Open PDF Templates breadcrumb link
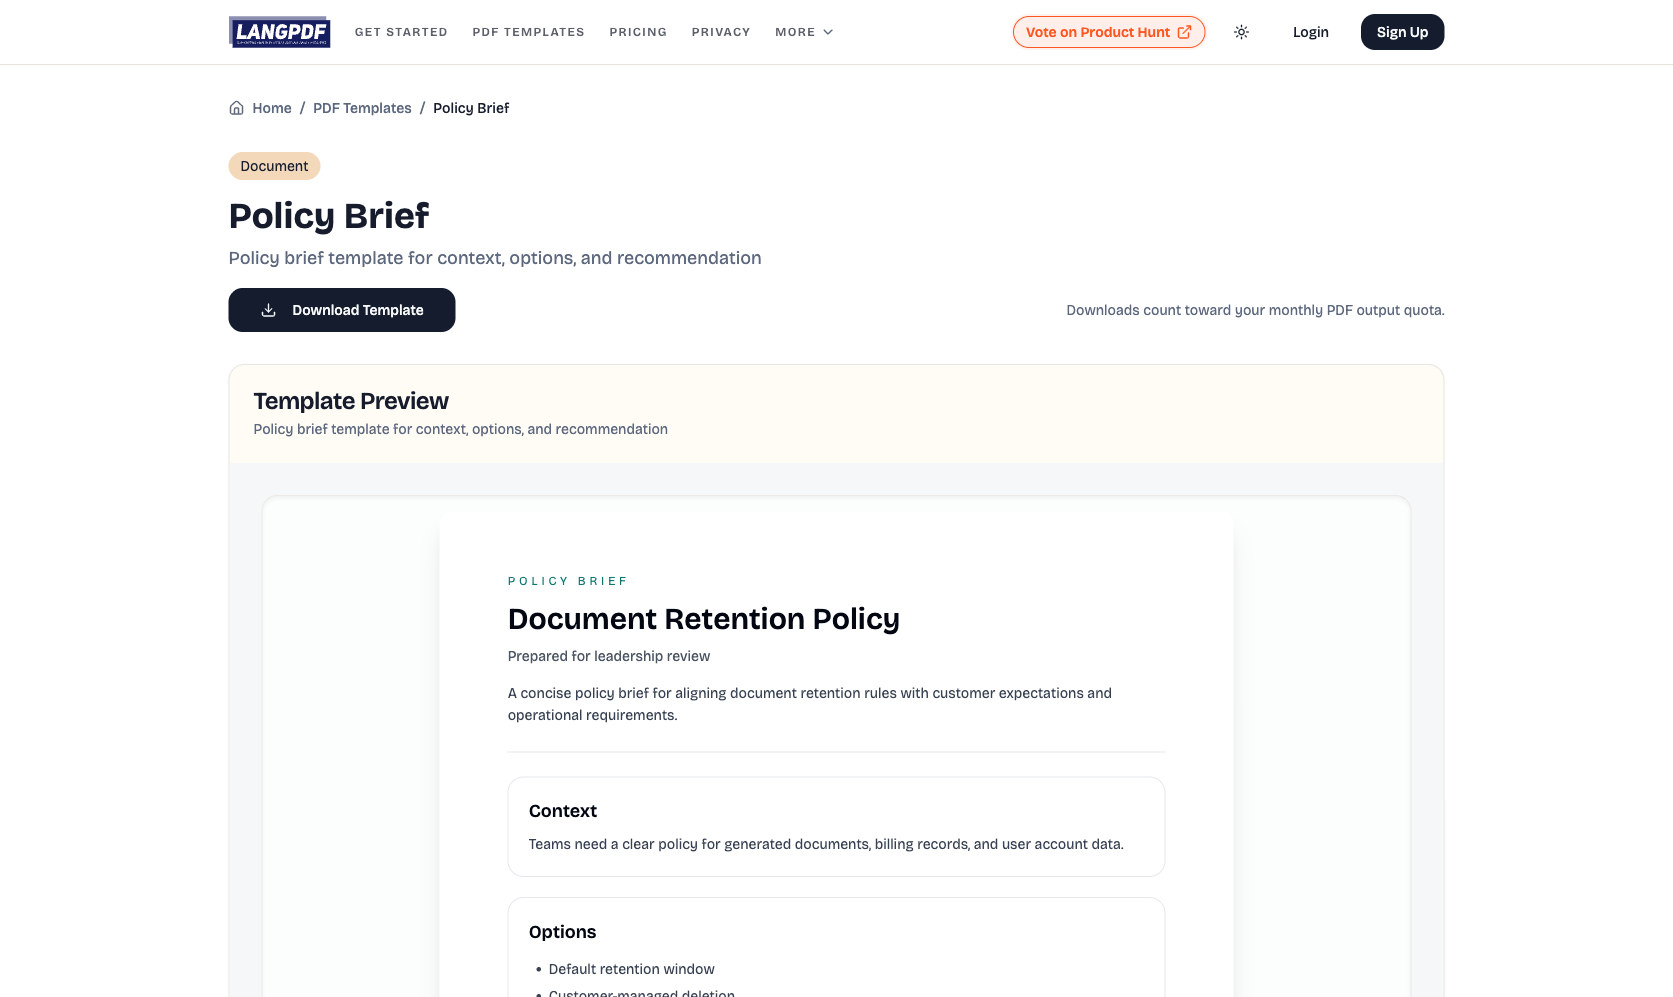 pyautogui.click(x=362, y=108)
